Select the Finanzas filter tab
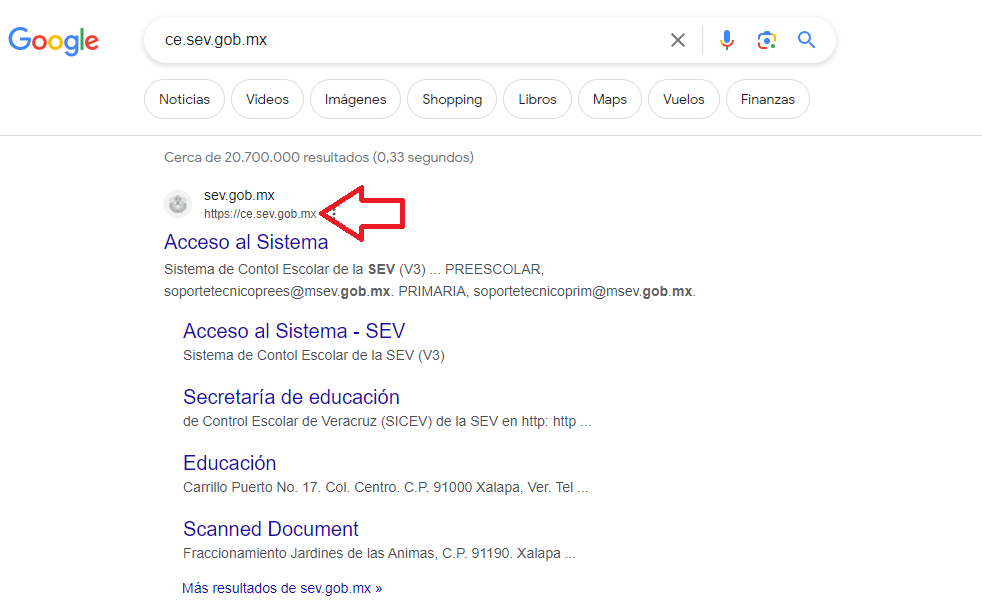982x608 pixels. (x=768, y=99)
